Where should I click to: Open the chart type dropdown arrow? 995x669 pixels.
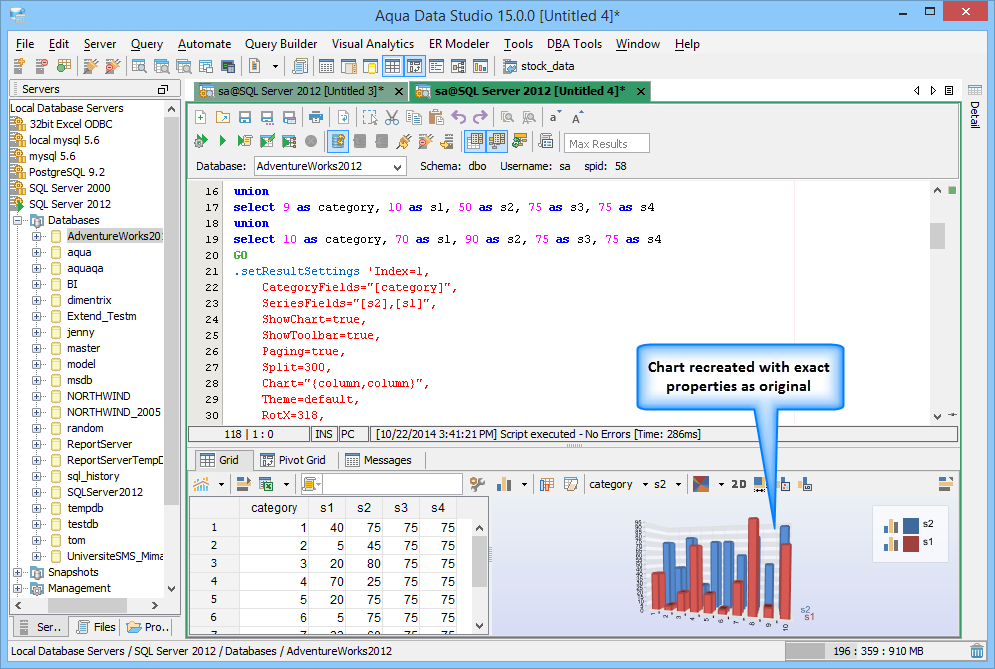pyautogui.click(x=524, y=484)
